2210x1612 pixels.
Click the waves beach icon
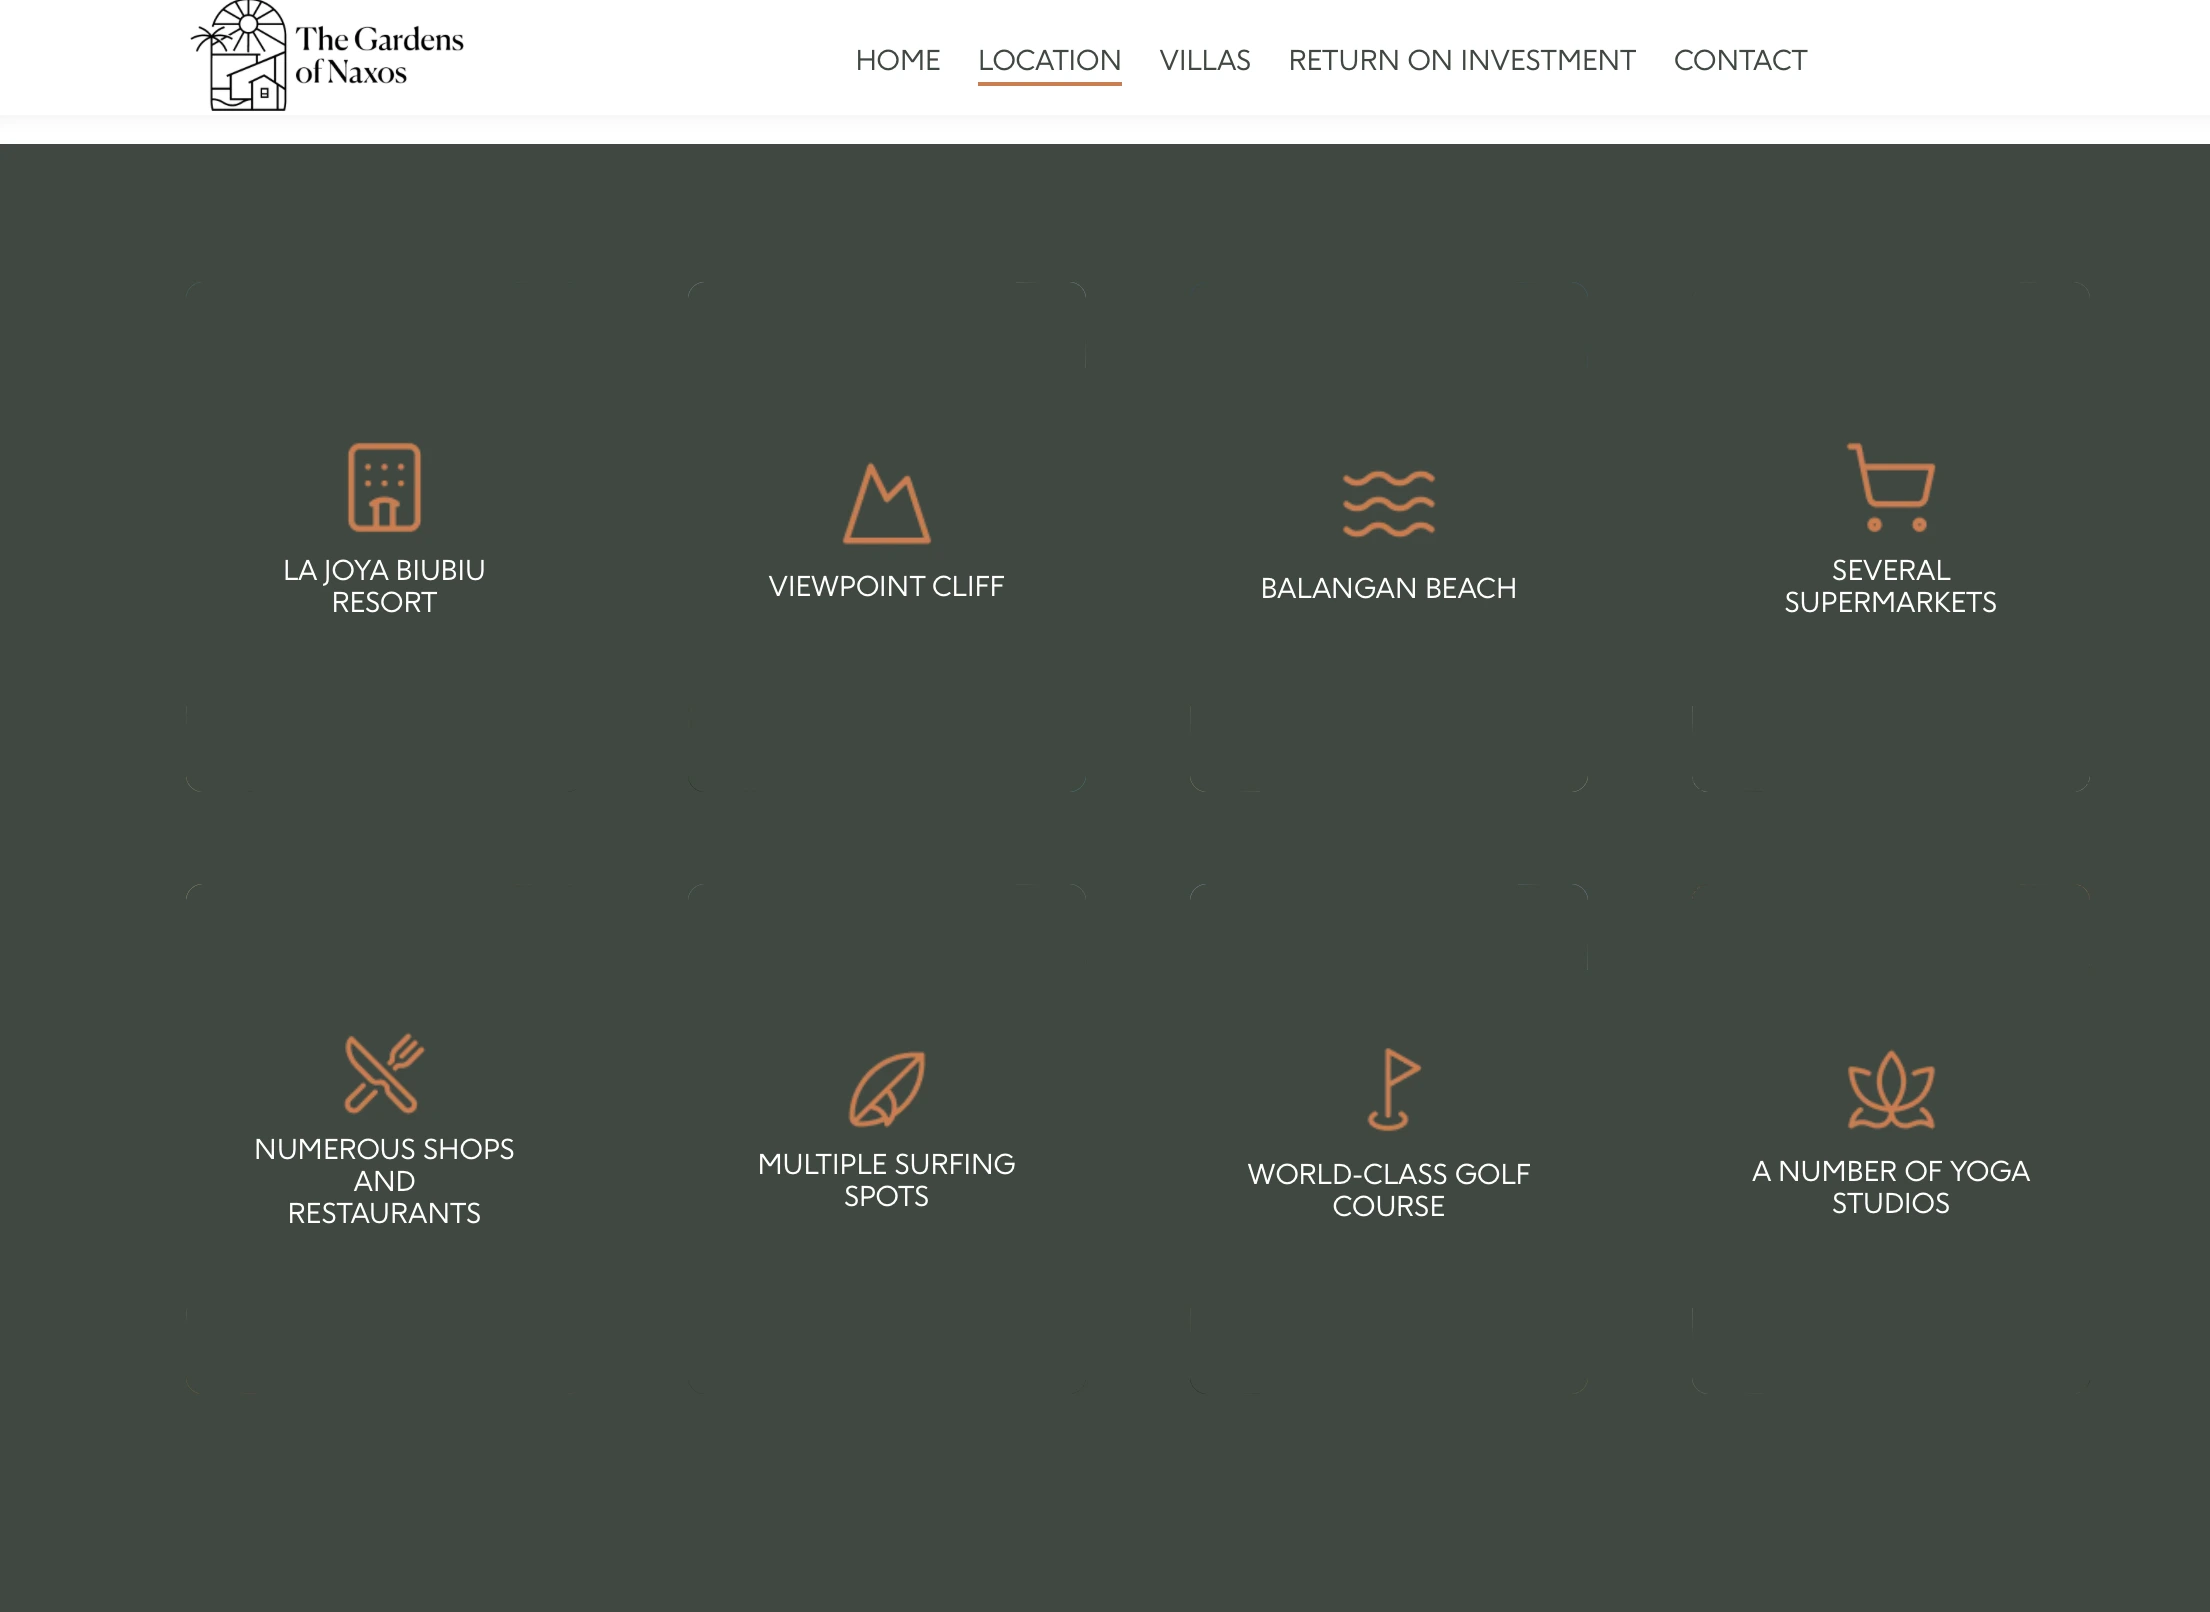point(1388,504)
